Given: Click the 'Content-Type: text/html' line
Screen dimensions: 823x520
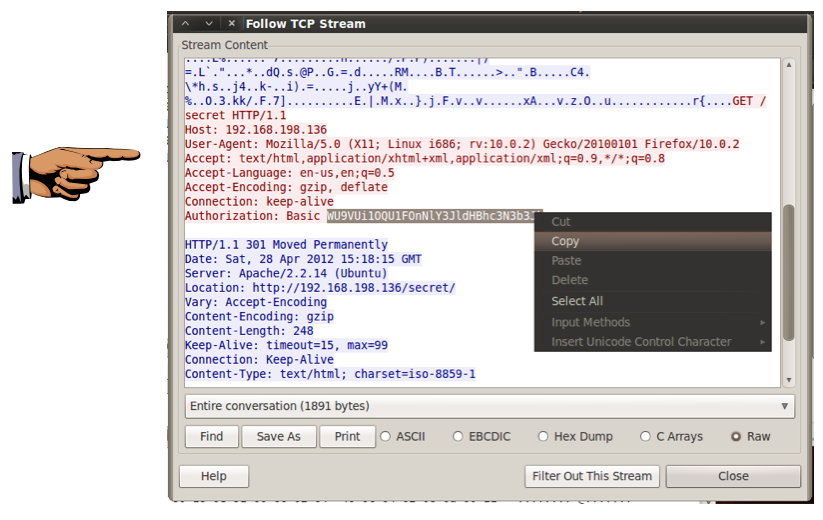Looking at the screenshot, I should (330, 374).
